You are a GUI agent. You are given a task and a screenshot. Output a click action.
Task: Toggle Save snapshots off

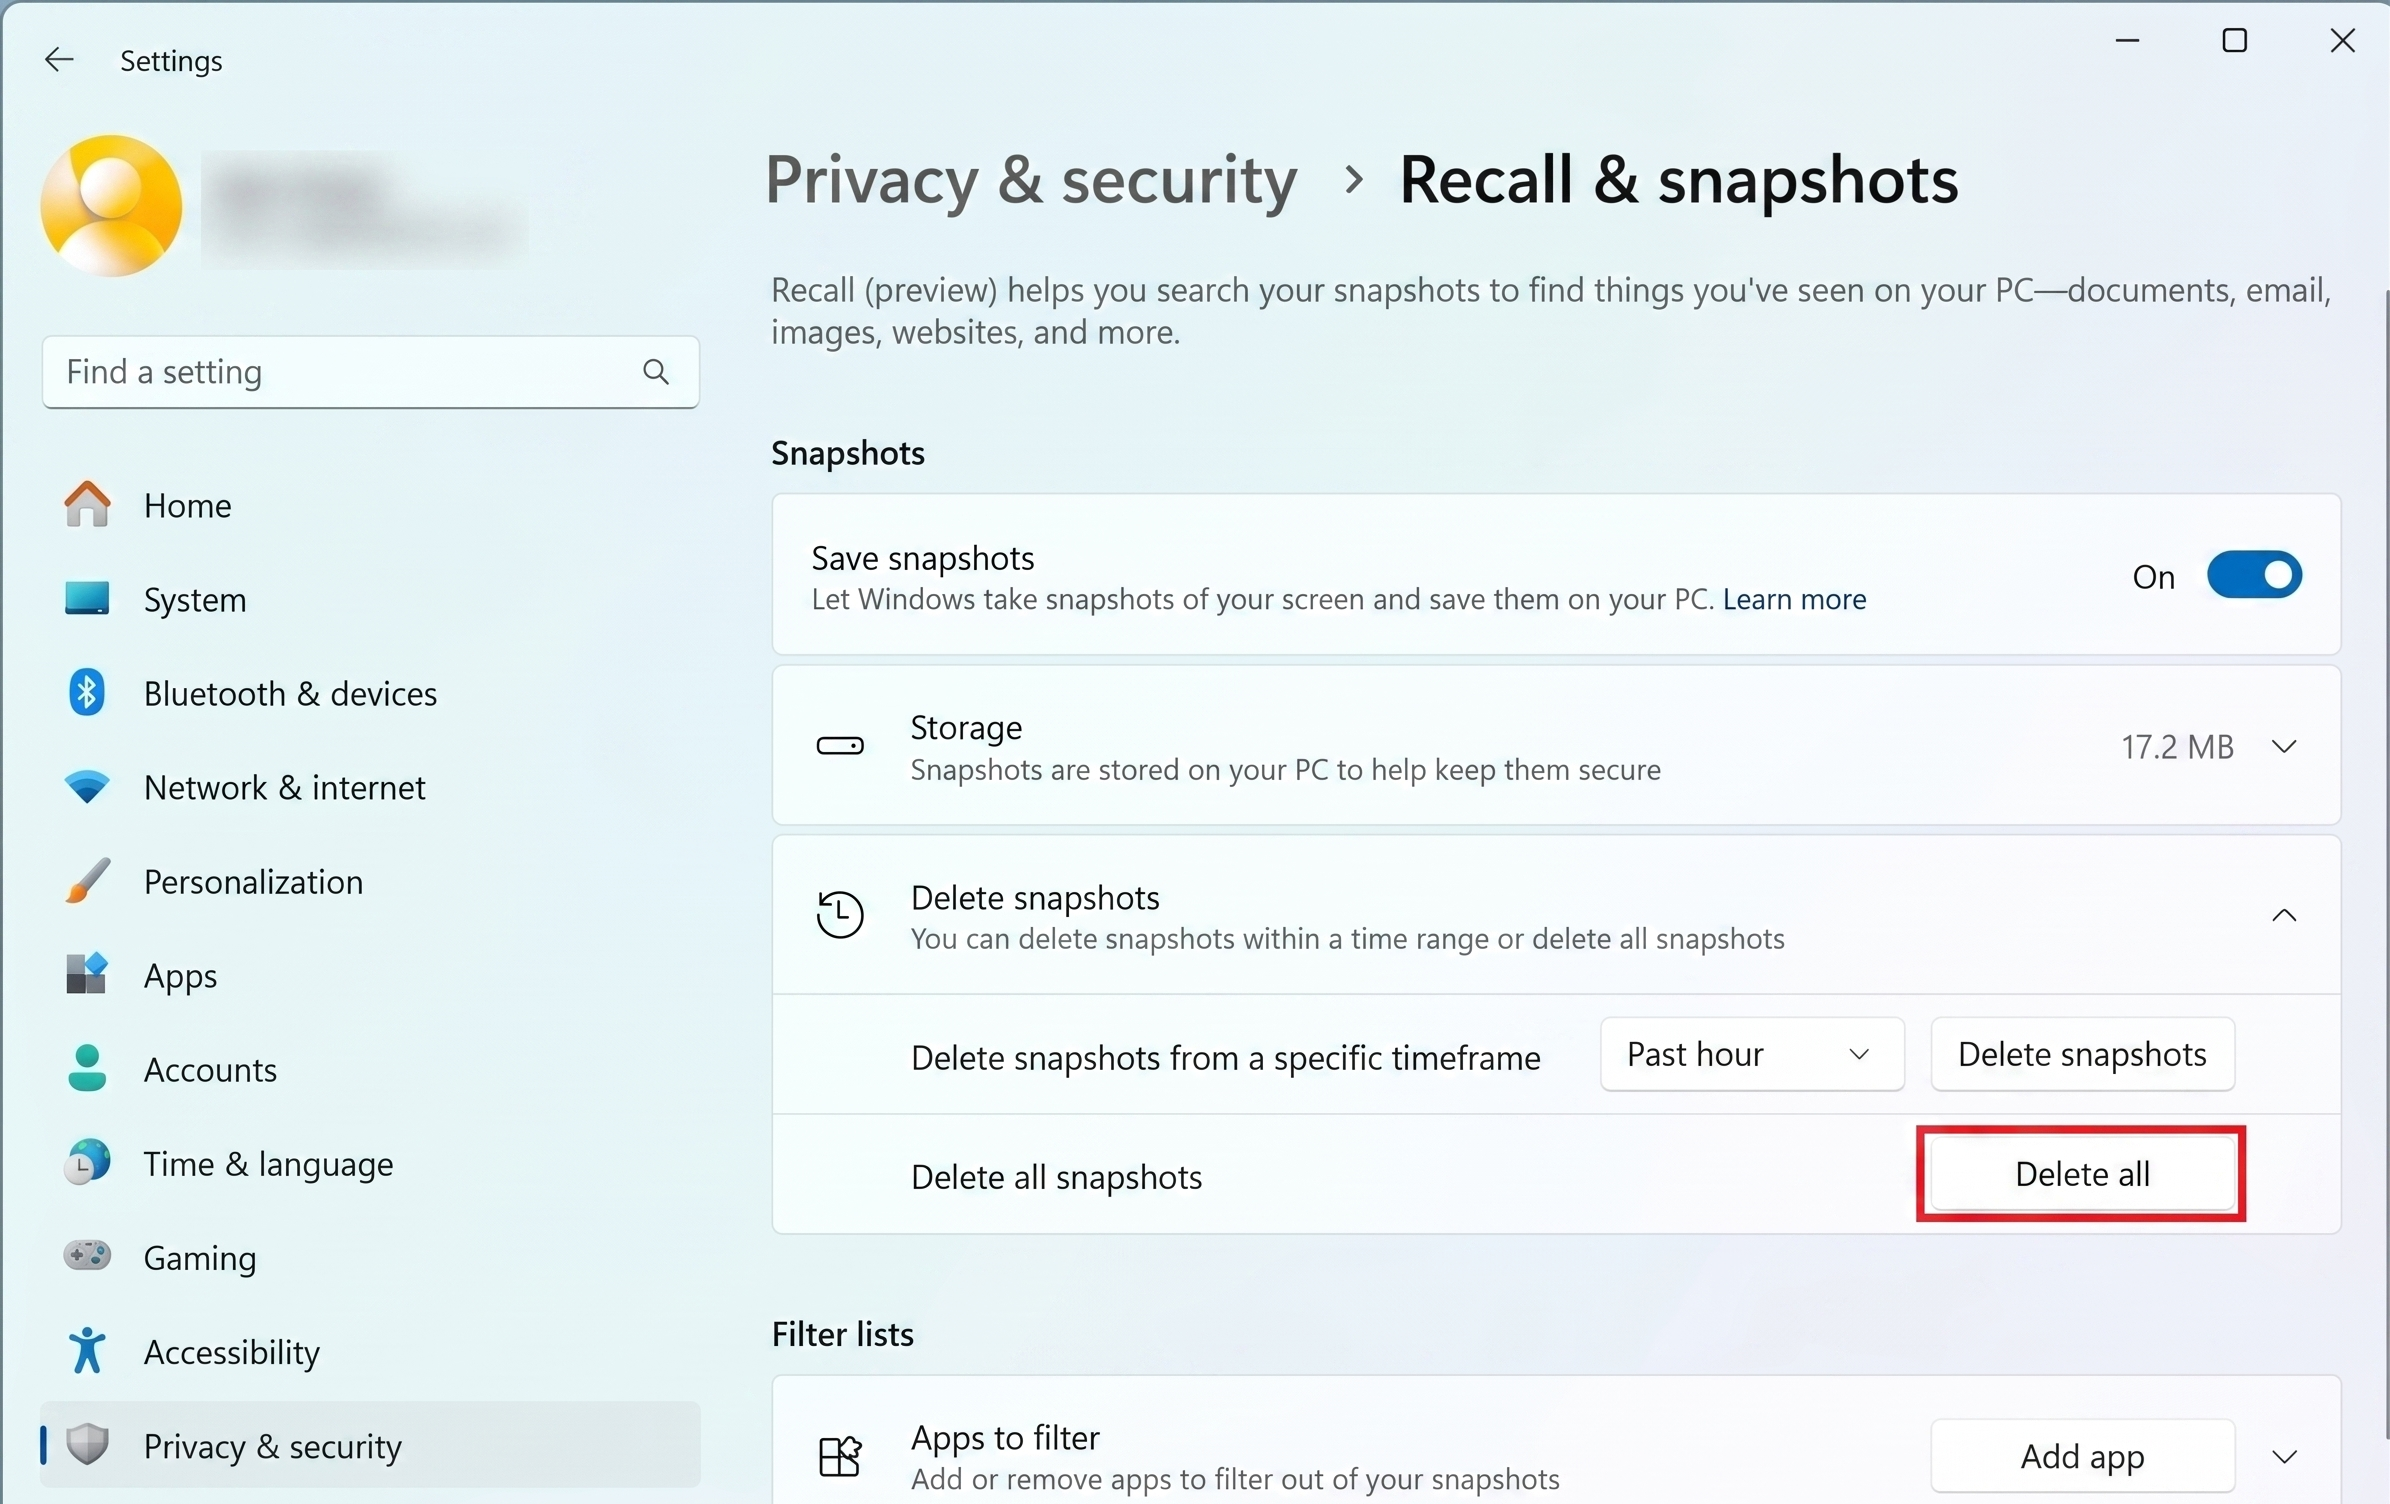point(2253,575)
